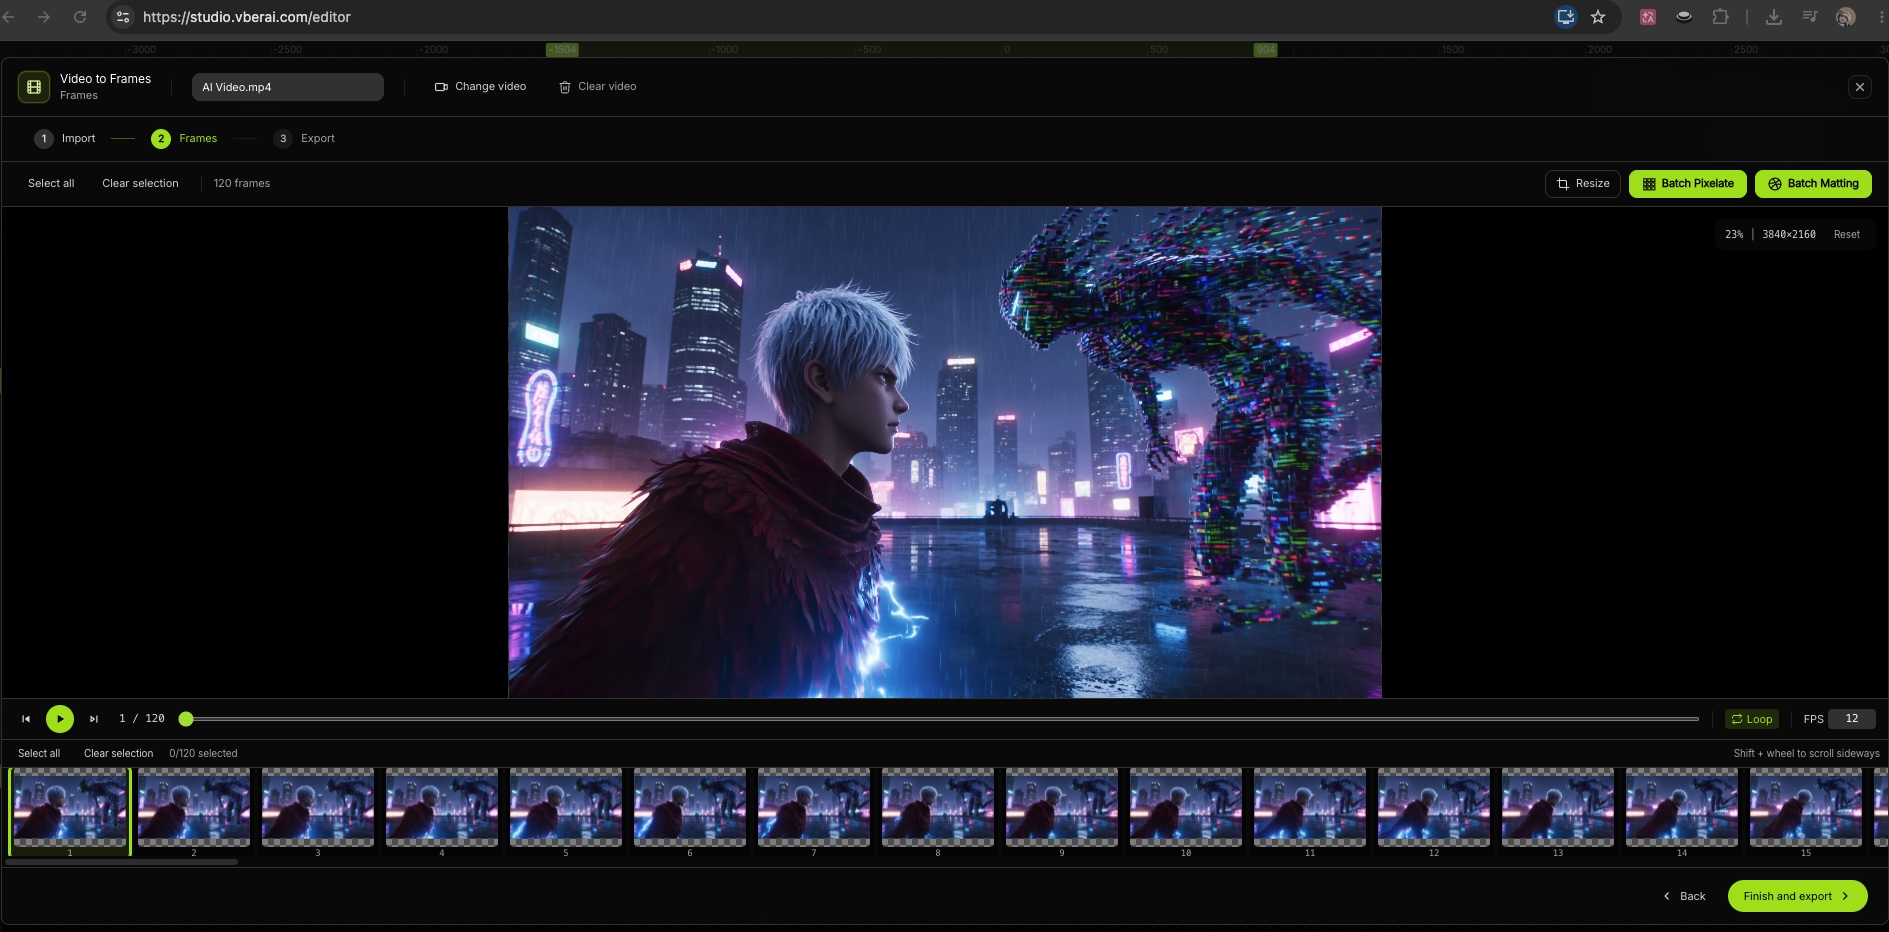1889x932 pixels.
Task: Open the browser profile avatar
Action: 1846,17
